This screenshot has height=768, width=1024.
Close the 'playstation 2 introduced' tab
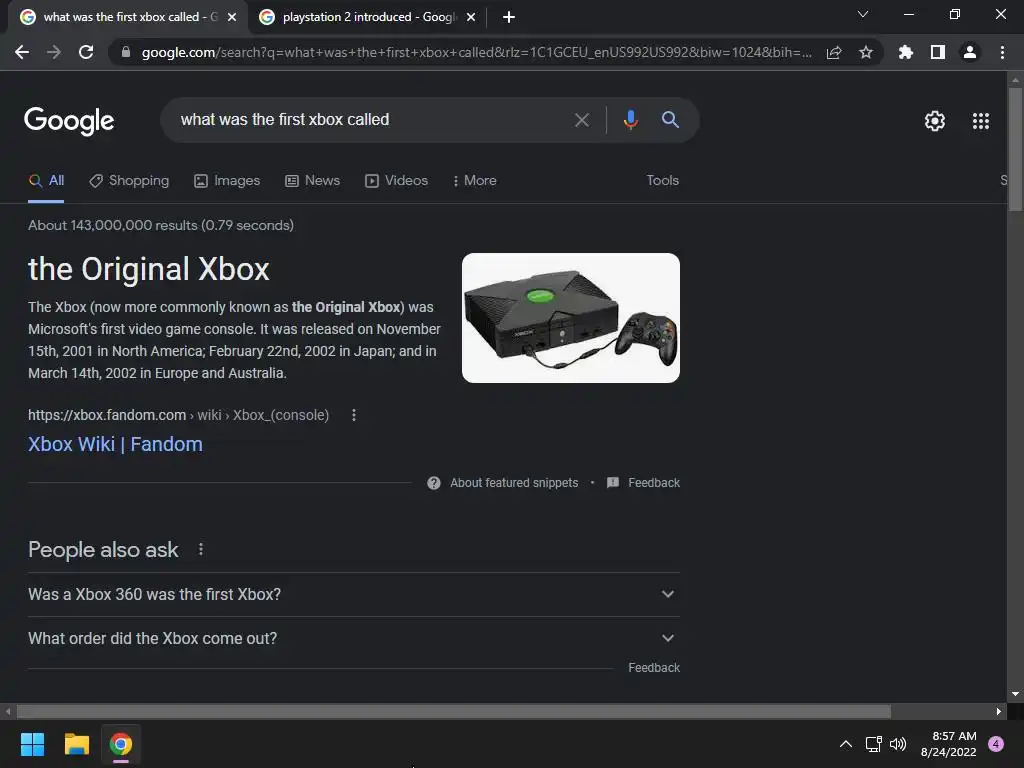(x=471, y=17)
